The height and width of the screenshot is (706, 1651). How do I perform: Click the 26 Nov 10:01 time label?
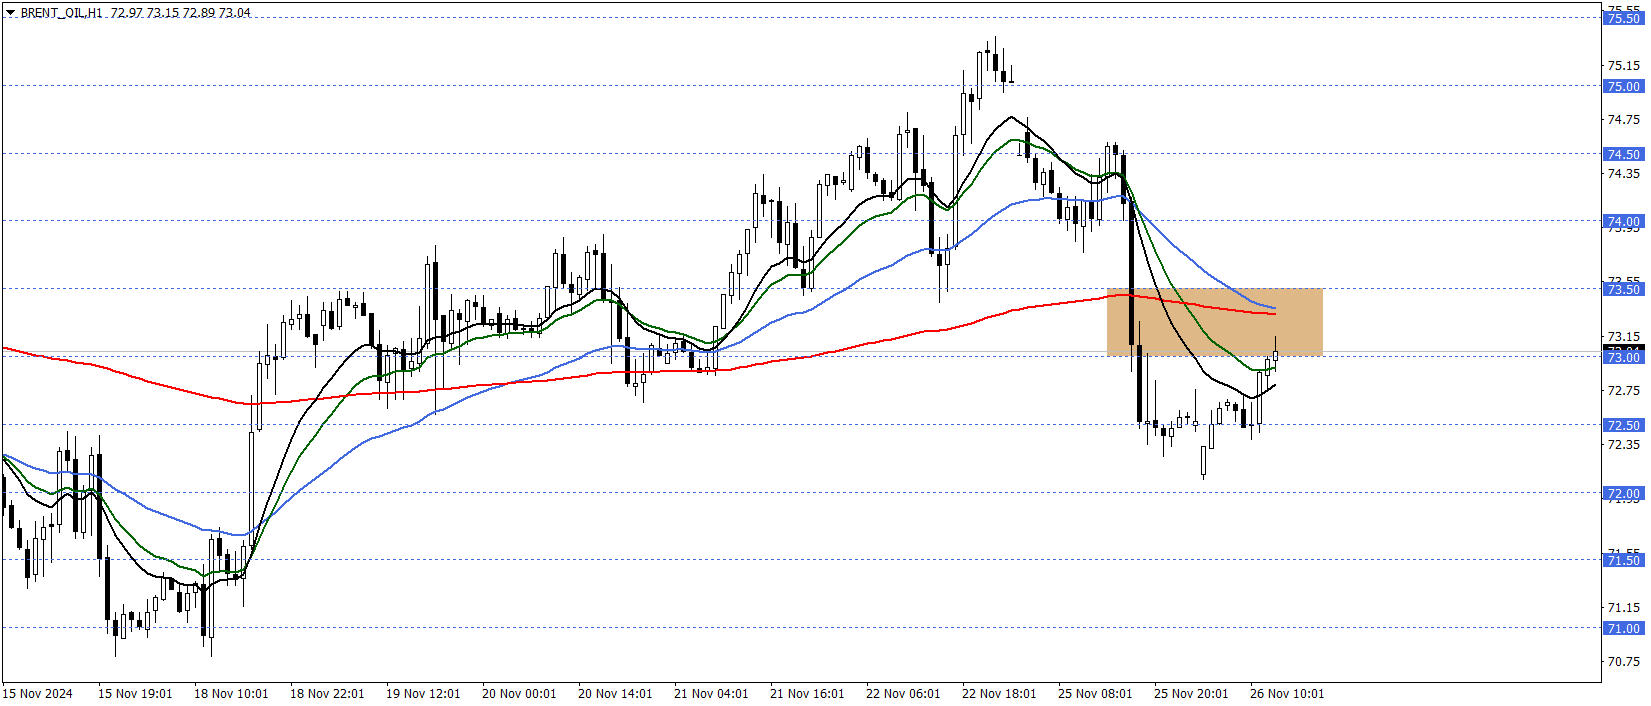(1287, 694)
